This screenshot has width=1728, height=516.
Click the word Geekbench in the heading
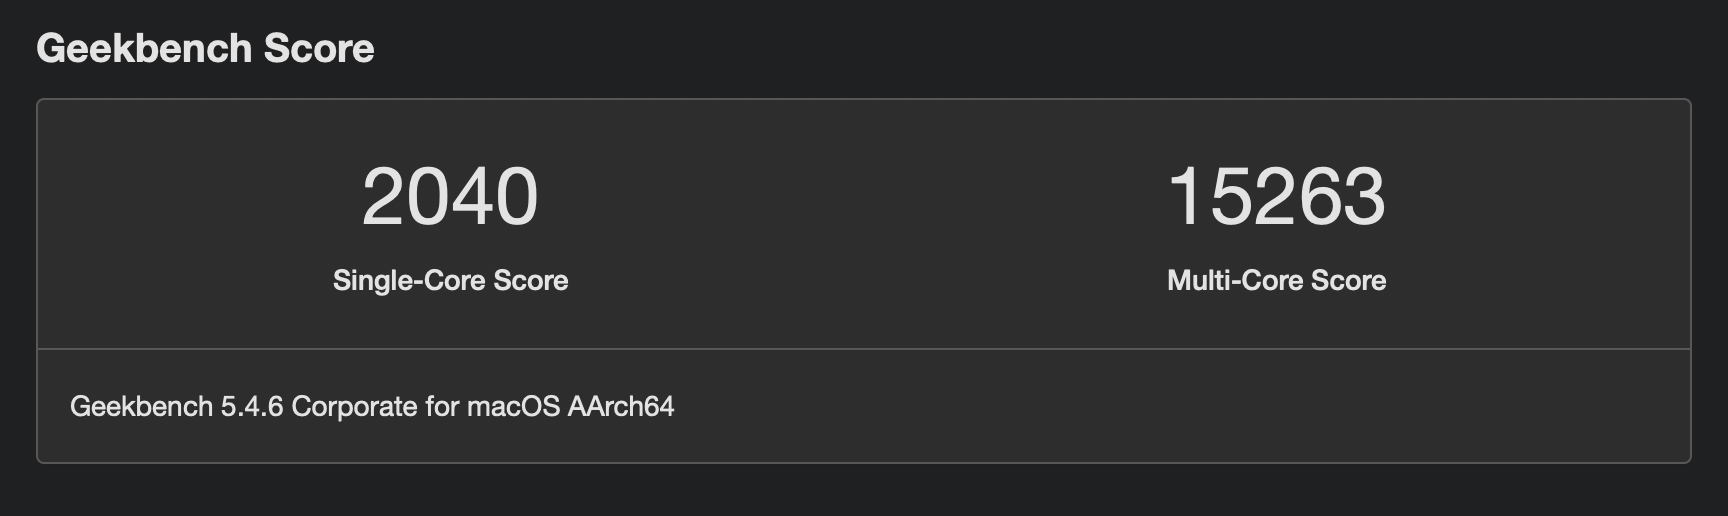144,49
